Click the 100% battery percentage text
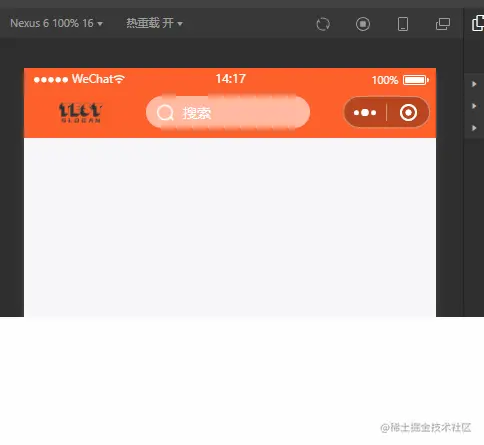 pos(385,80)
